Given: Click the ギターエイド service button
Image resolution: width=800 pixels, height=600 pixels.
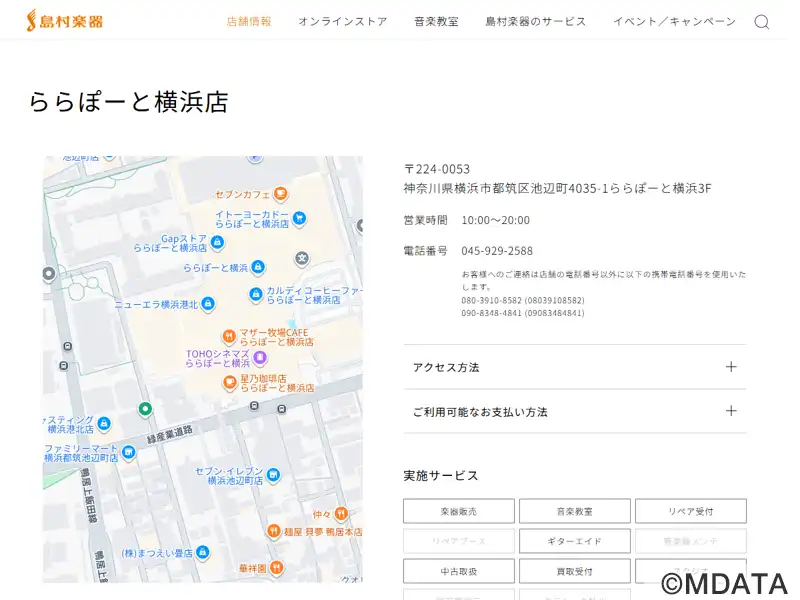Looking at the screenshot, I should coord(574,541).
